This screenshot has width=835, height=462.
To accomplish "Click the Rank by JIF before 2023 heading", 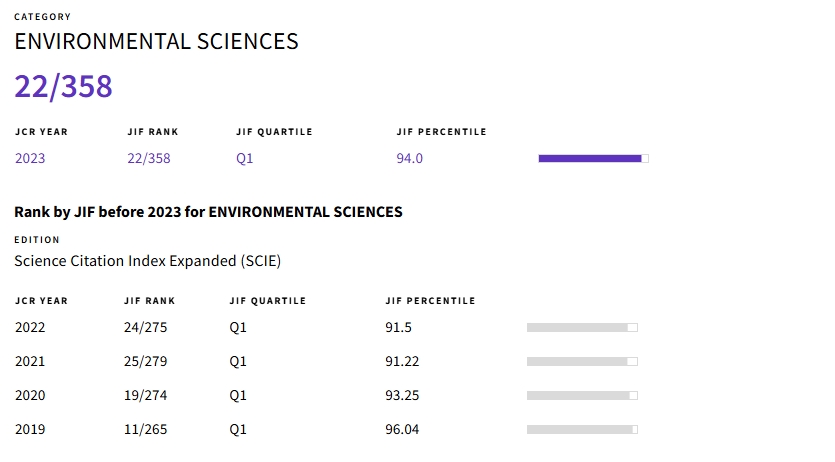I will pyautogui.click(x=208, y=212).
